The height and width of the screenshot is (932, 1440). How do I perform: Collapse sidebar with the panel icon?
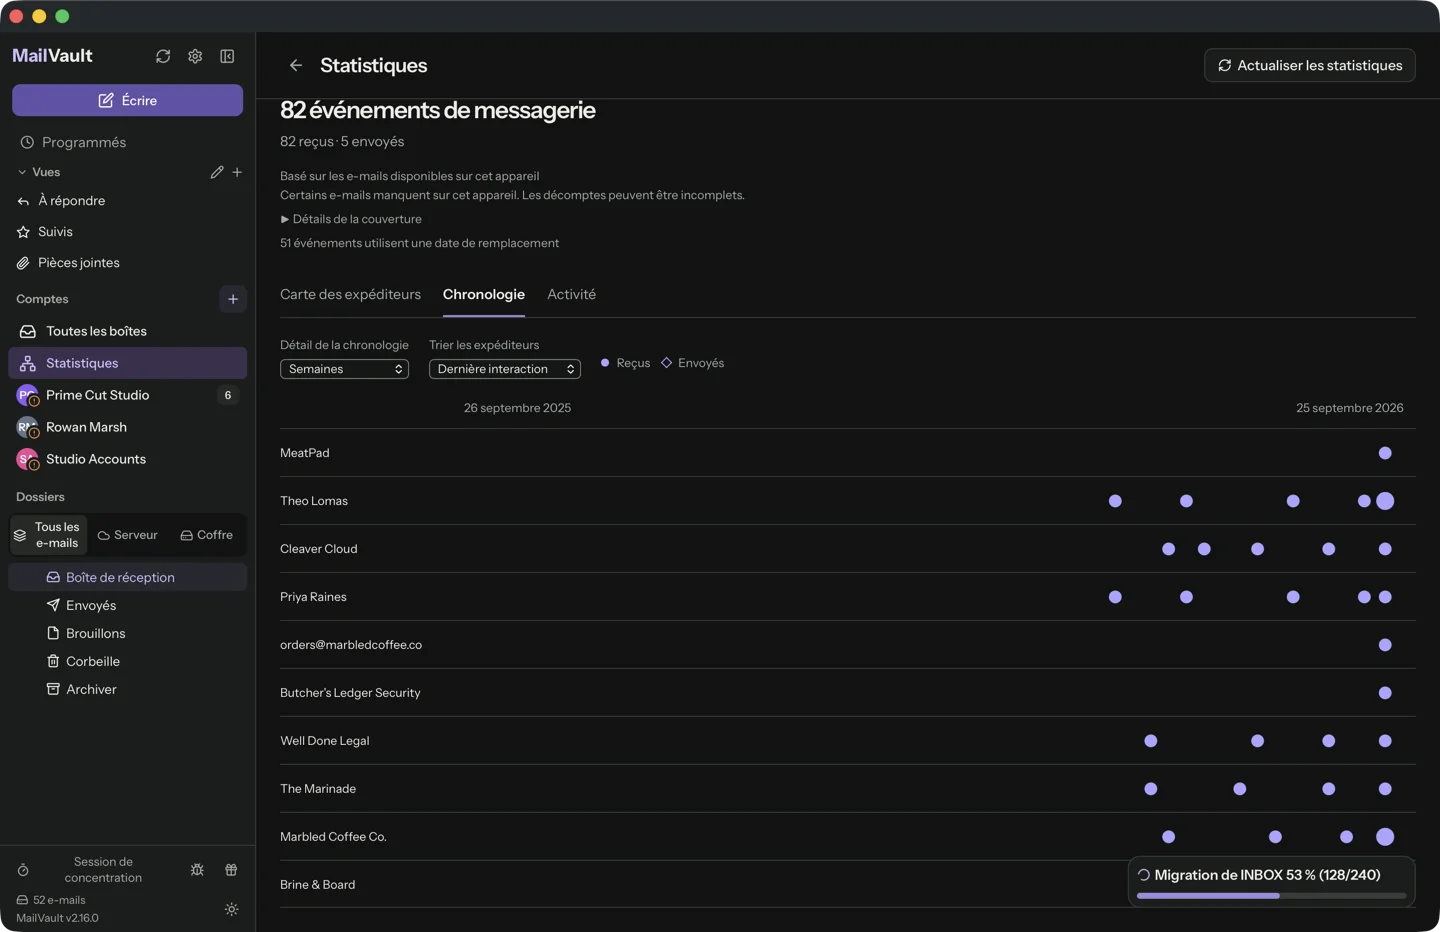click(x=227, y=56)
